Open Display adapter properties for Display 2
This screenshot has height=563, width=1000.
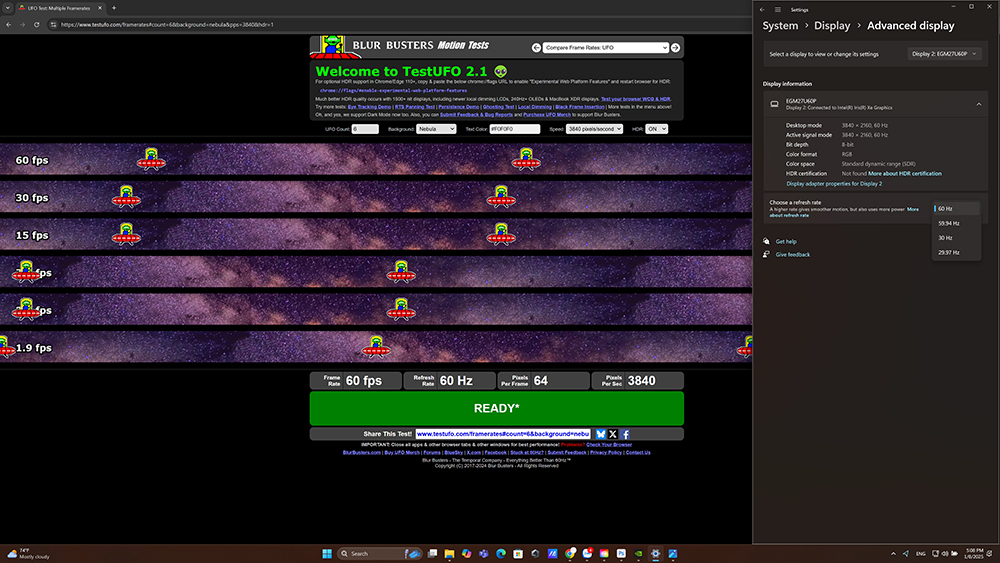[x=834, y=184]
